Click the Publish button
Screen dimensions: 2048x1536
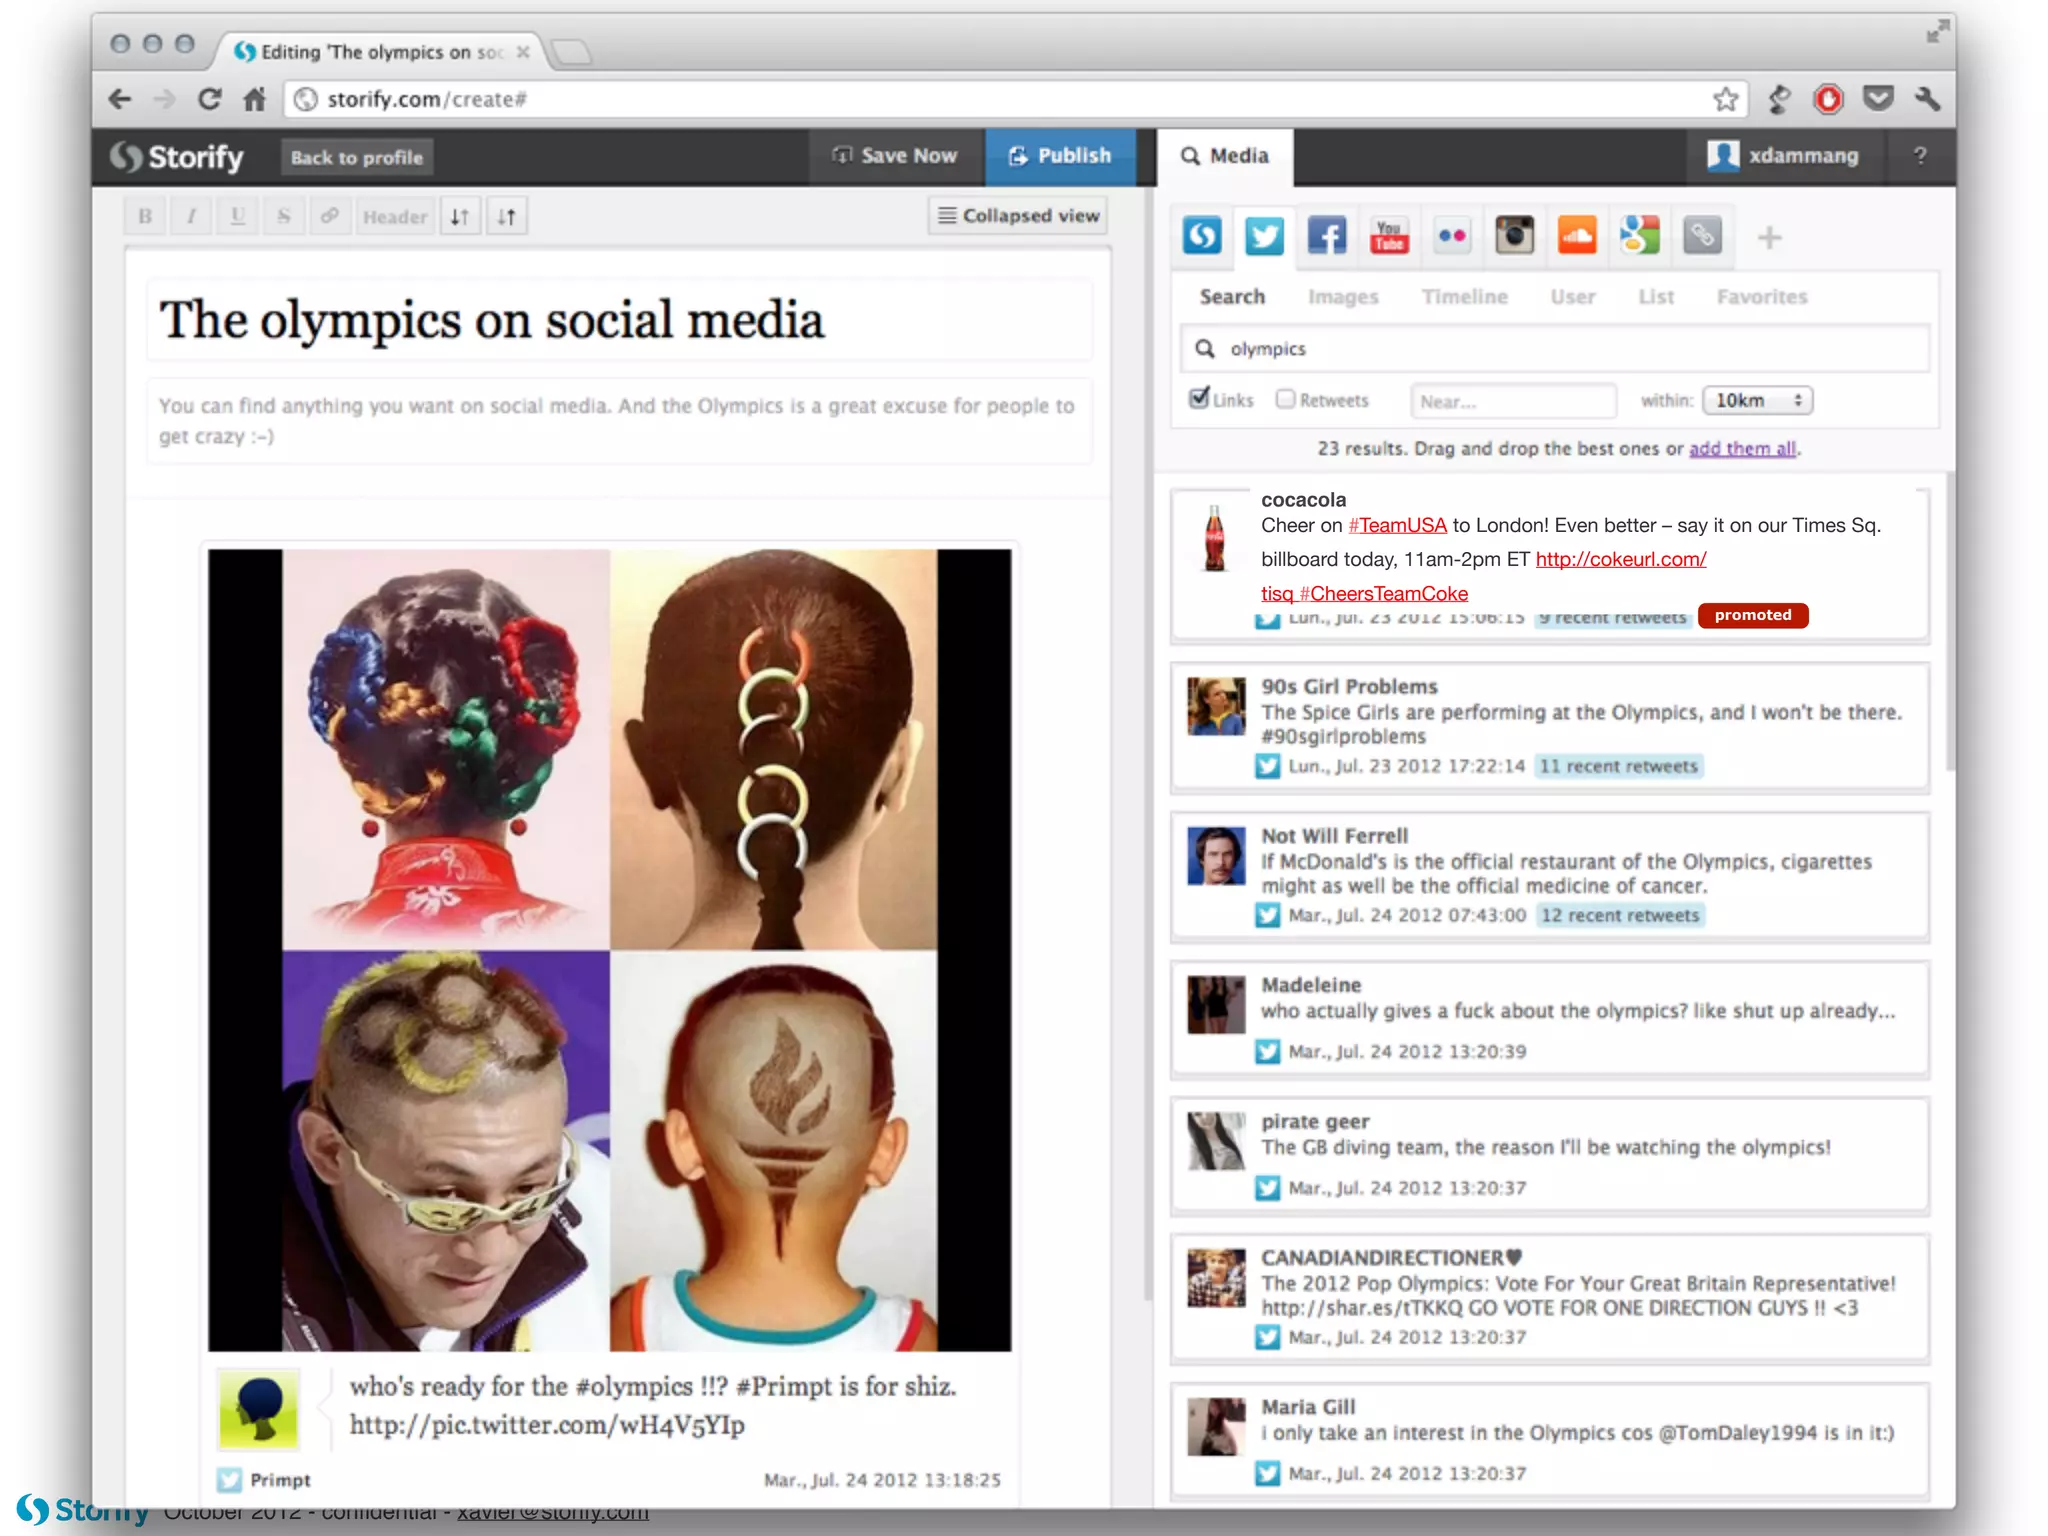pyautogui.click(x=1060, y=156)
